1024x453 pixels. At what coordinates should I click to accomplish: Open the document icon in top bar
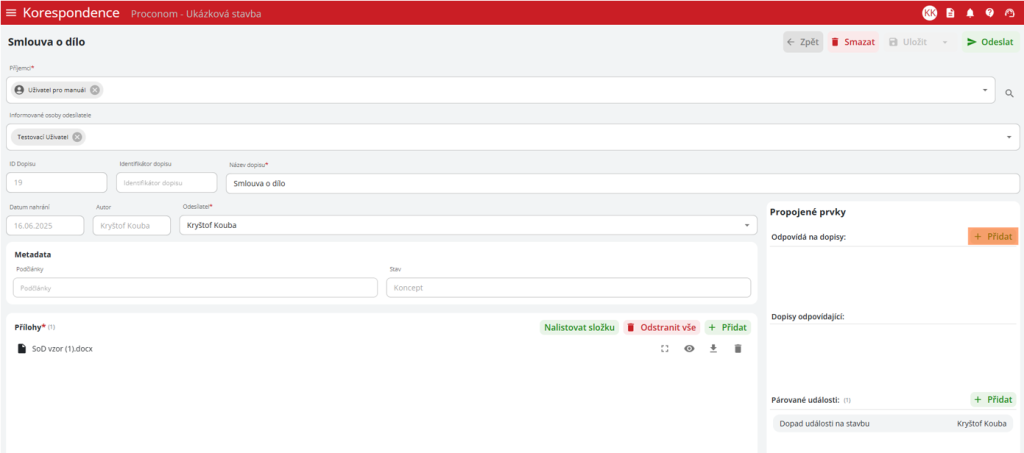tap(950, 13)
